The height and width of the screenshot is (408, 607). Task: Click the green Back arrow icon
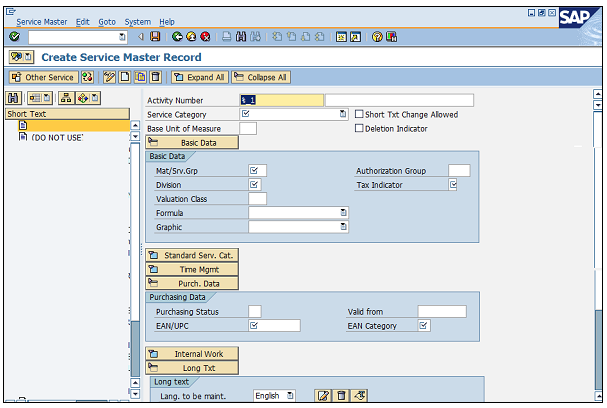[x=177, y=37]
